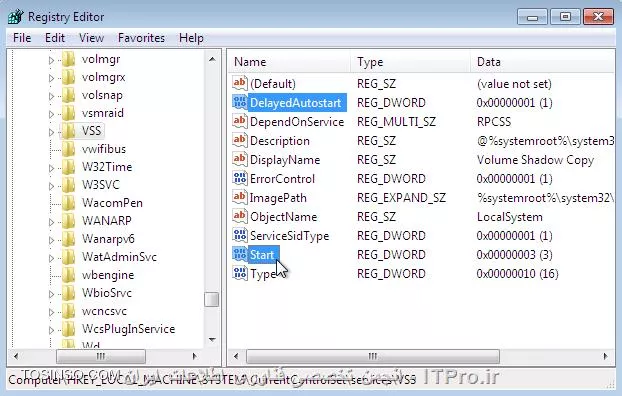Click the 0x00000003 (3) data cell
This screenshot has width=622, height=396.
click(514, 254)
